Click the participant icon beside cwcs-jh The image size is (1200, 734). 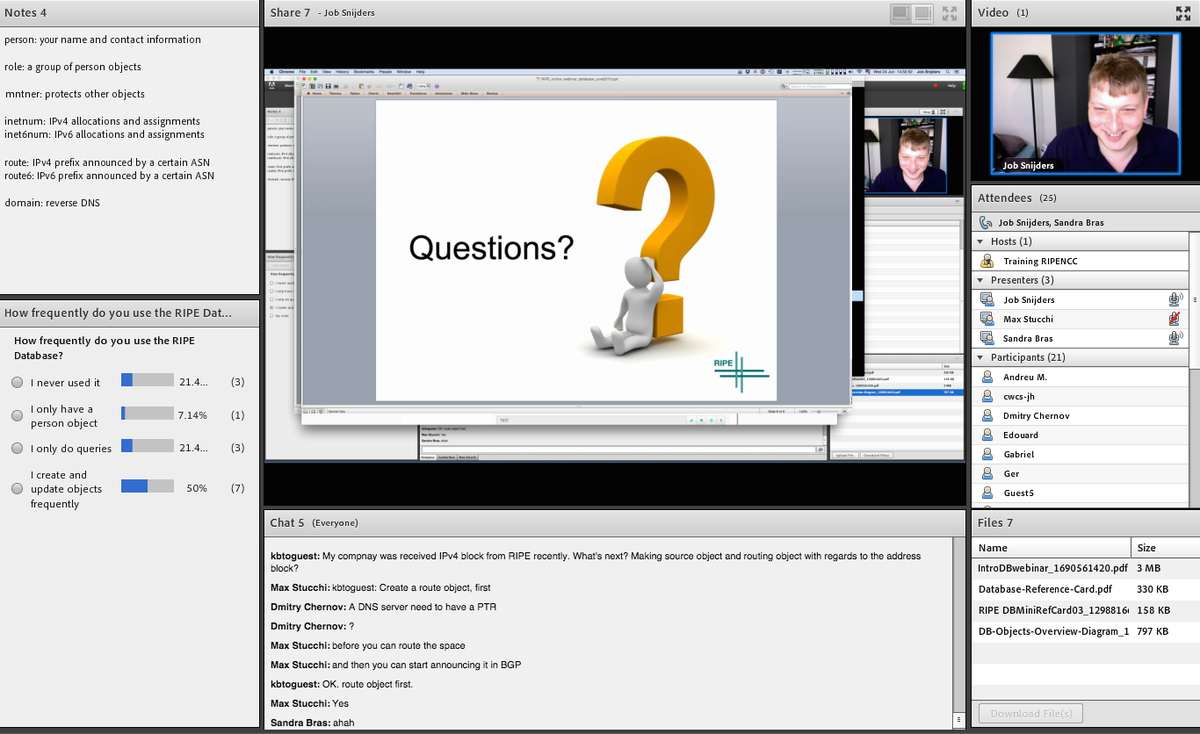click(x=987, y=396)
